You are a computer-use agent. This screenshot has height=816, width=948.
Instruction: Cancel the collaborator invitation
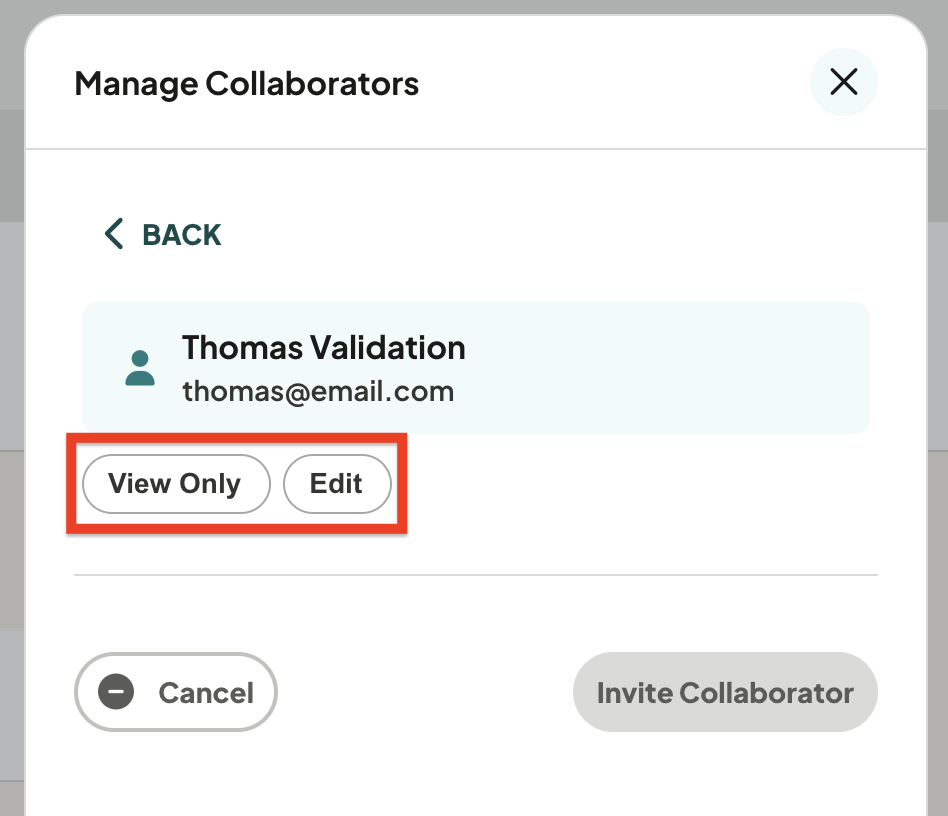[176, 692]
